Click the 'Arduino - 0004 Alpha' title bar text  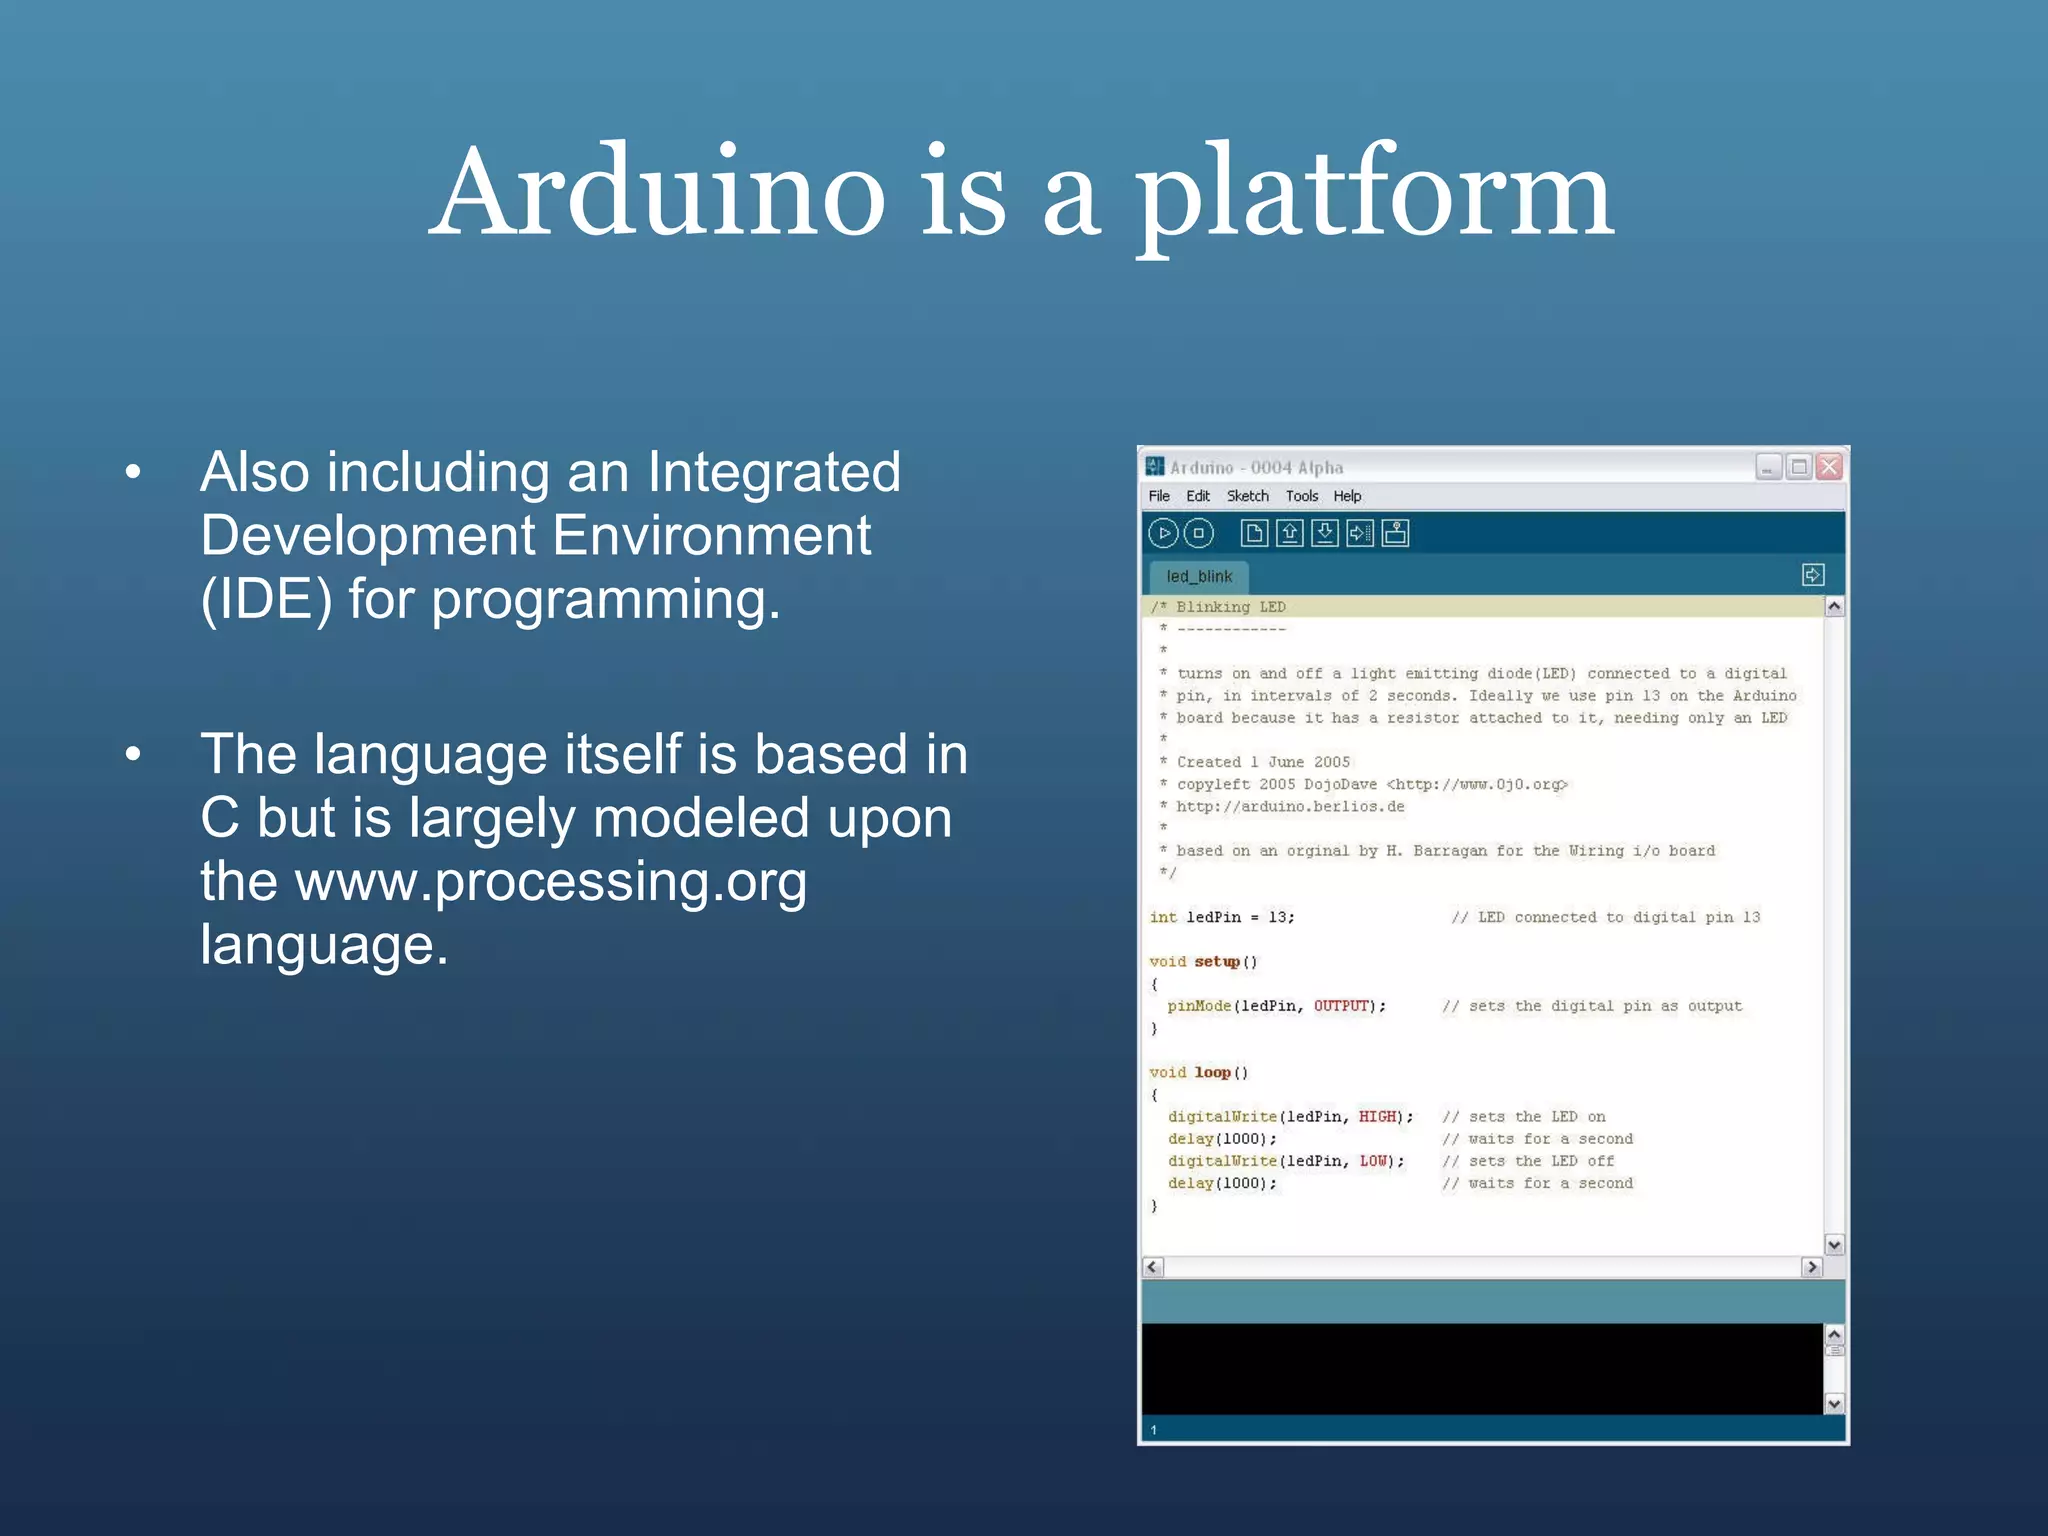(x=1256, y=467)
